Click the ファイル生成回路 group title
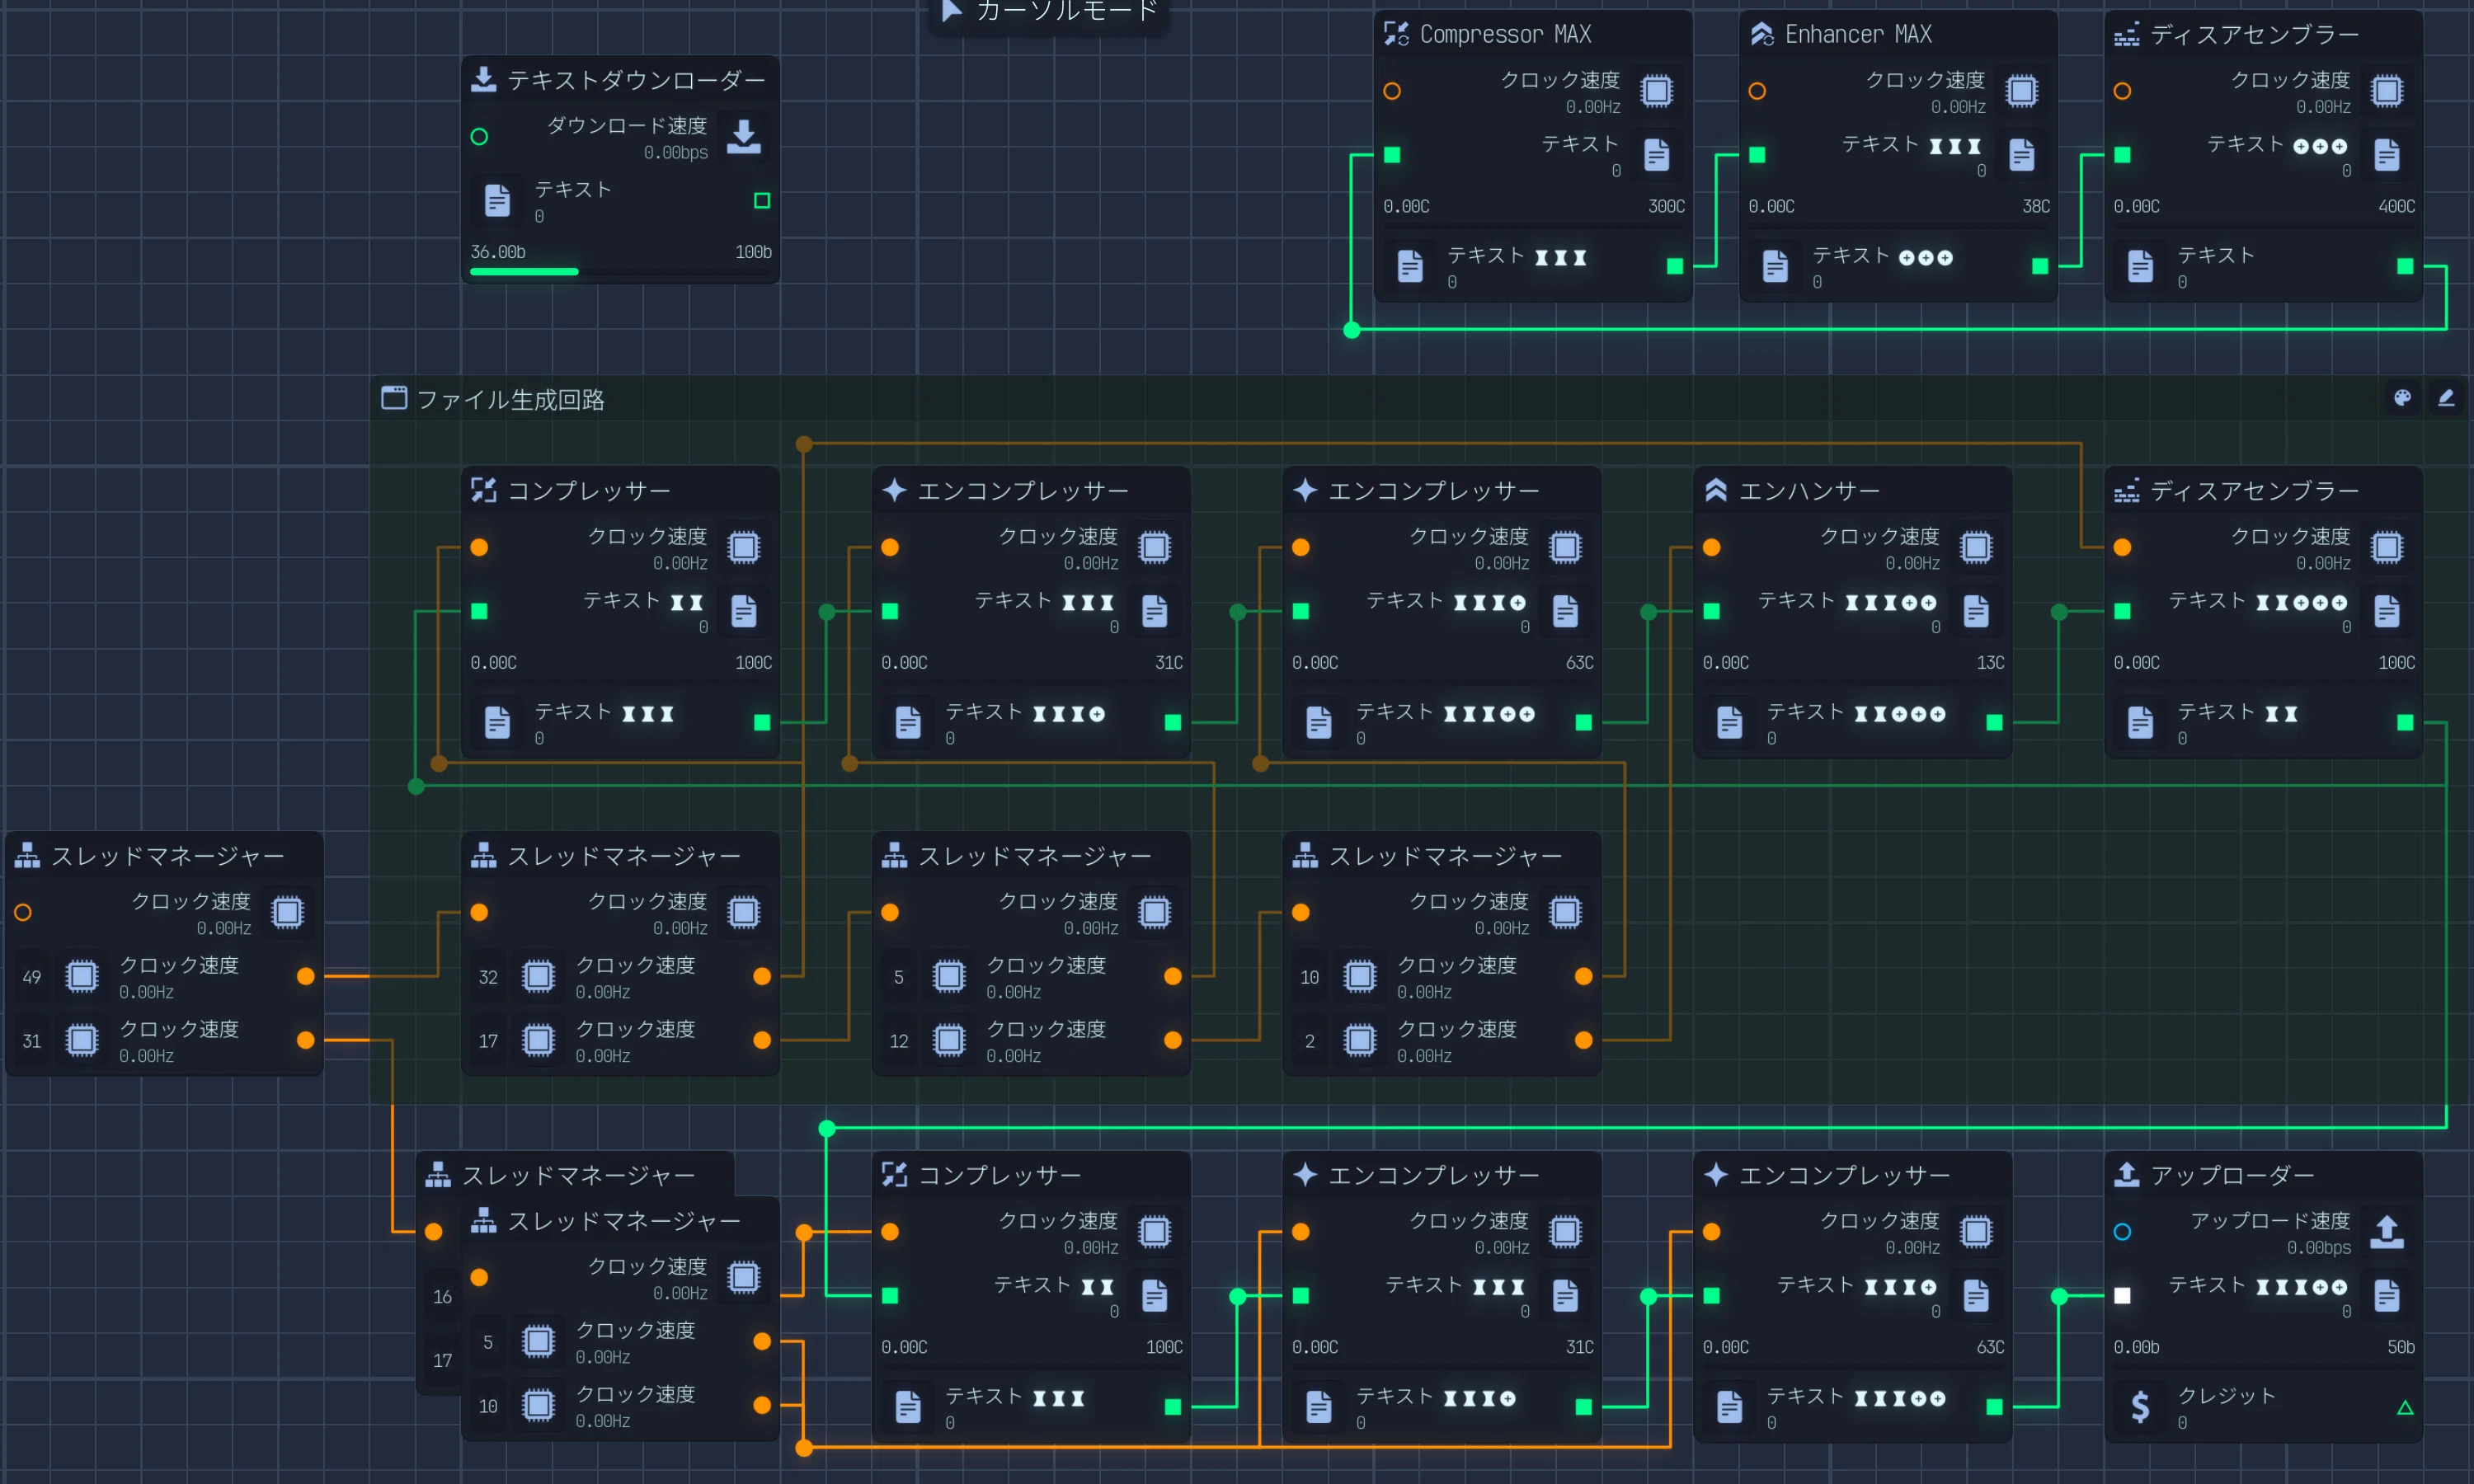Image resolution: width=2474 pixels, height=1484 pixels. [x=510, y=400]
